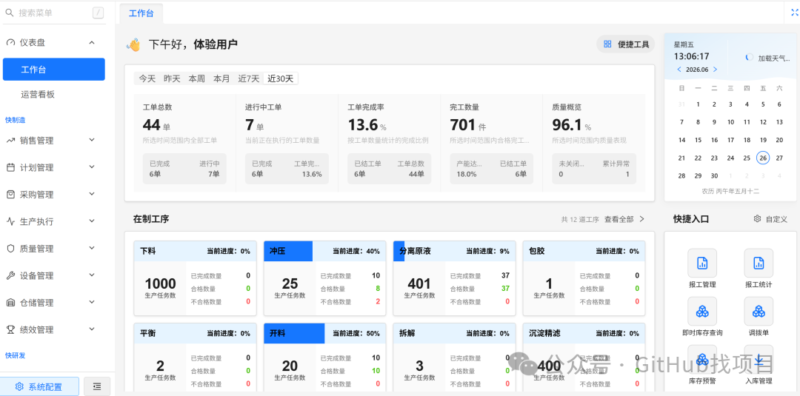The height and width of the screenshot is (396, 800).
Task: Click the 系统配置 button
Action: click(x=39, y=387)
